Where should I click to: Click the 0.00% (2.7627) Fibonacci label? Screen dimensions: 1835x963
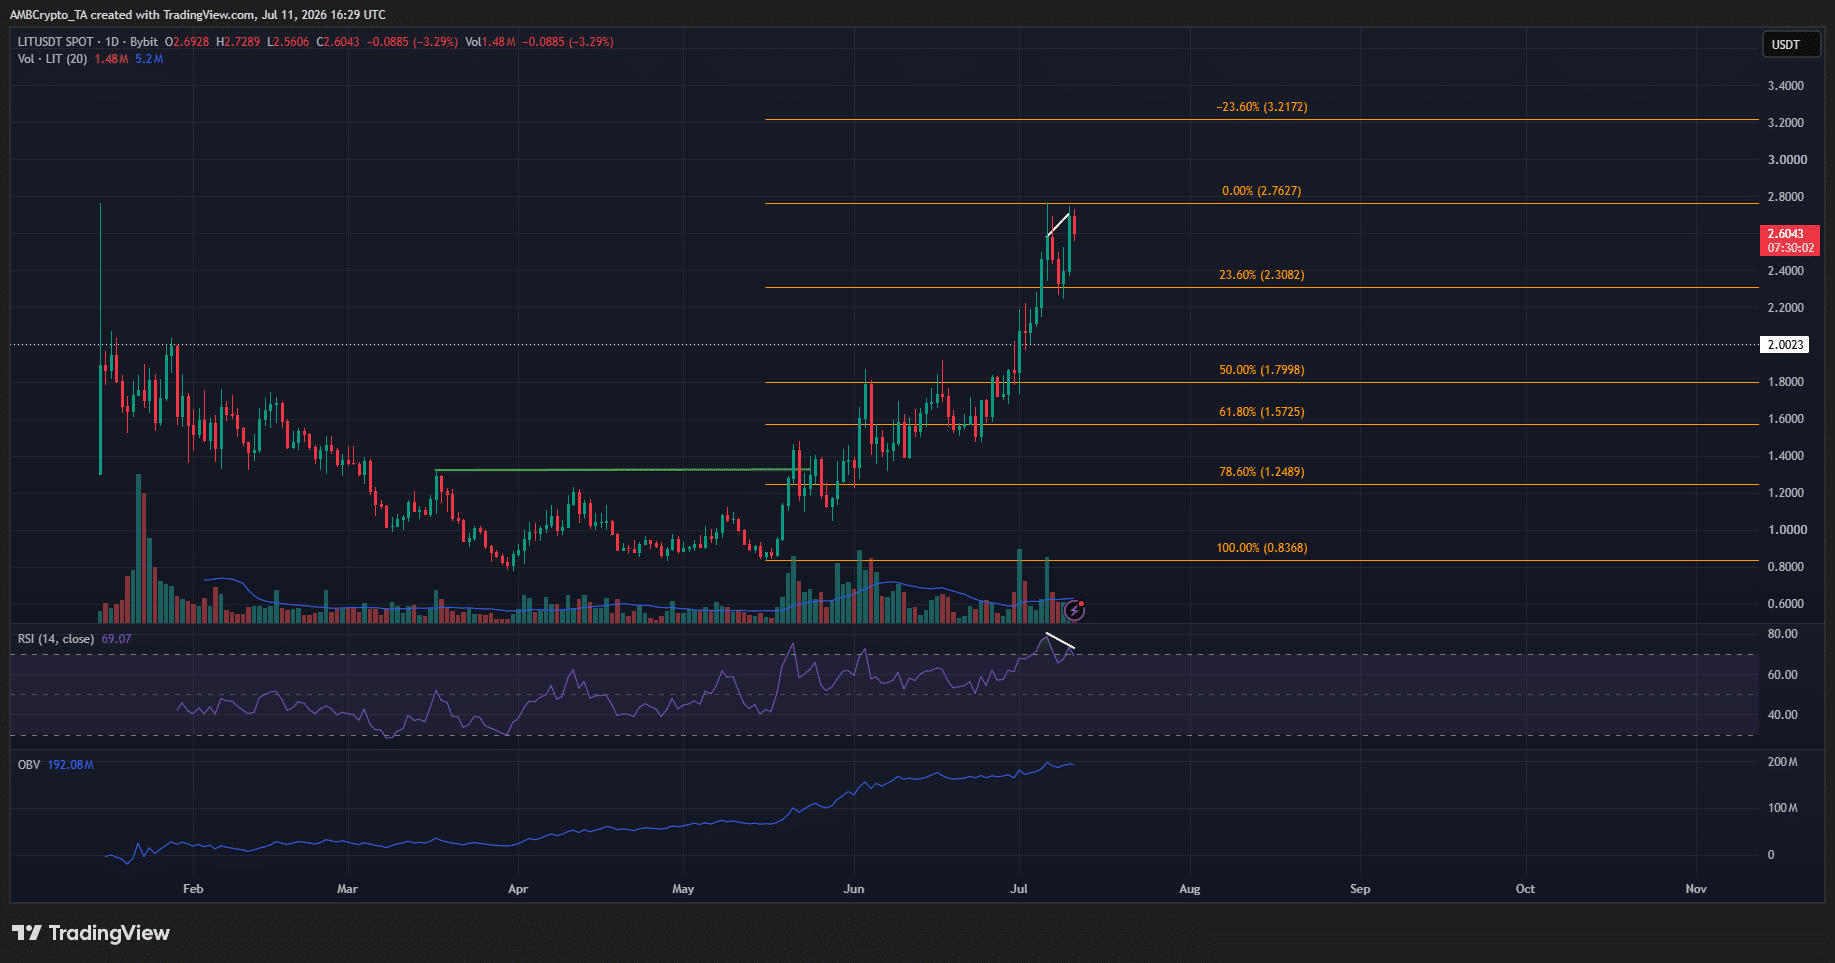tap(1262, 191)
